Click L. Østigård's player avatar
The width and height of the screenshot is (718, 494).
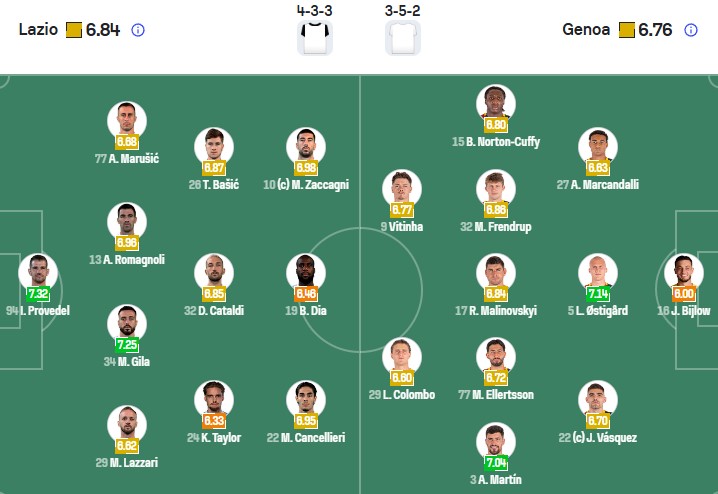tap(598, 273)
